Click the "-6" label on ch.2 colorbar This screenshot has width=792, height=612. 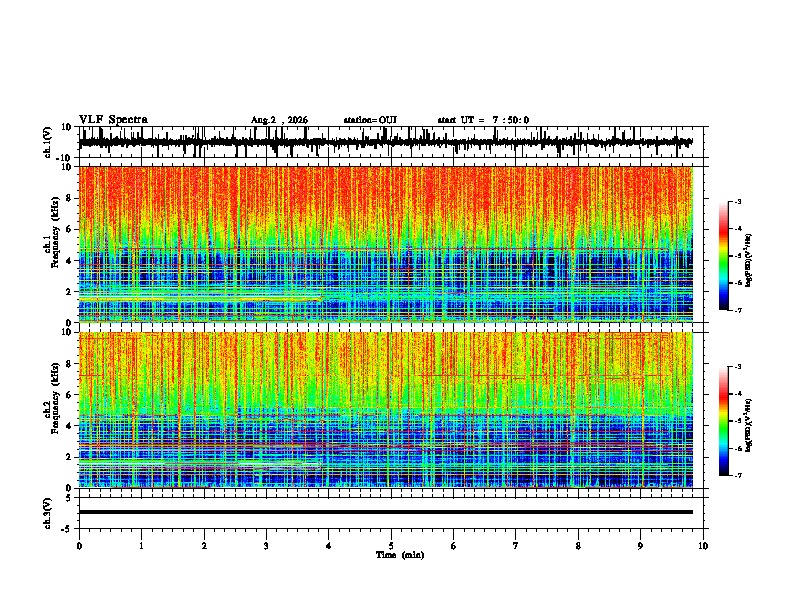[737, 448]
